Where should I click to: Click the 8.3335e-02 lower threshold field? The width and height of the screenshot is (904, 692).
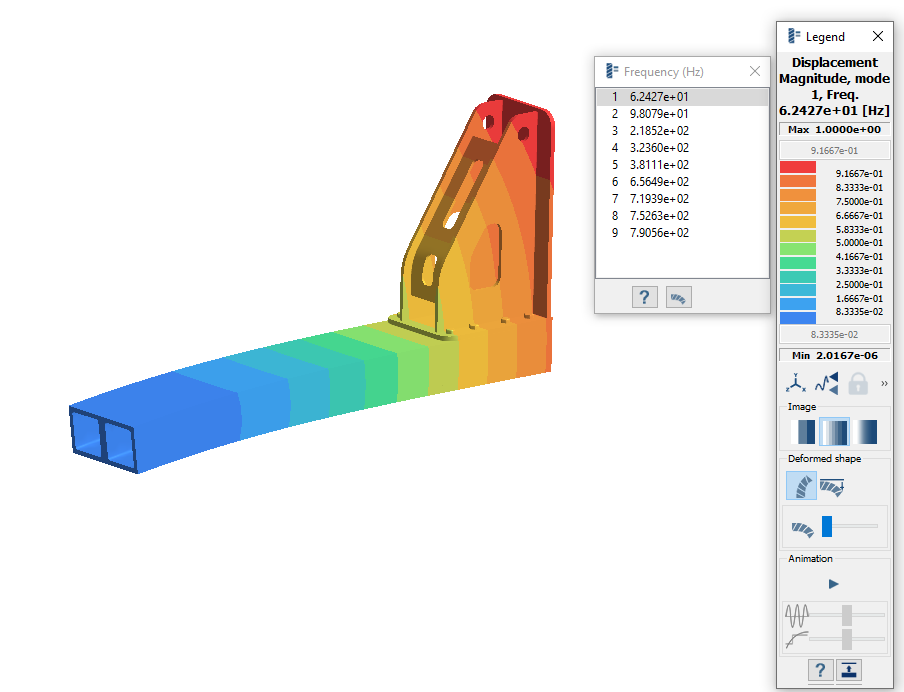[x=833, y=335]
